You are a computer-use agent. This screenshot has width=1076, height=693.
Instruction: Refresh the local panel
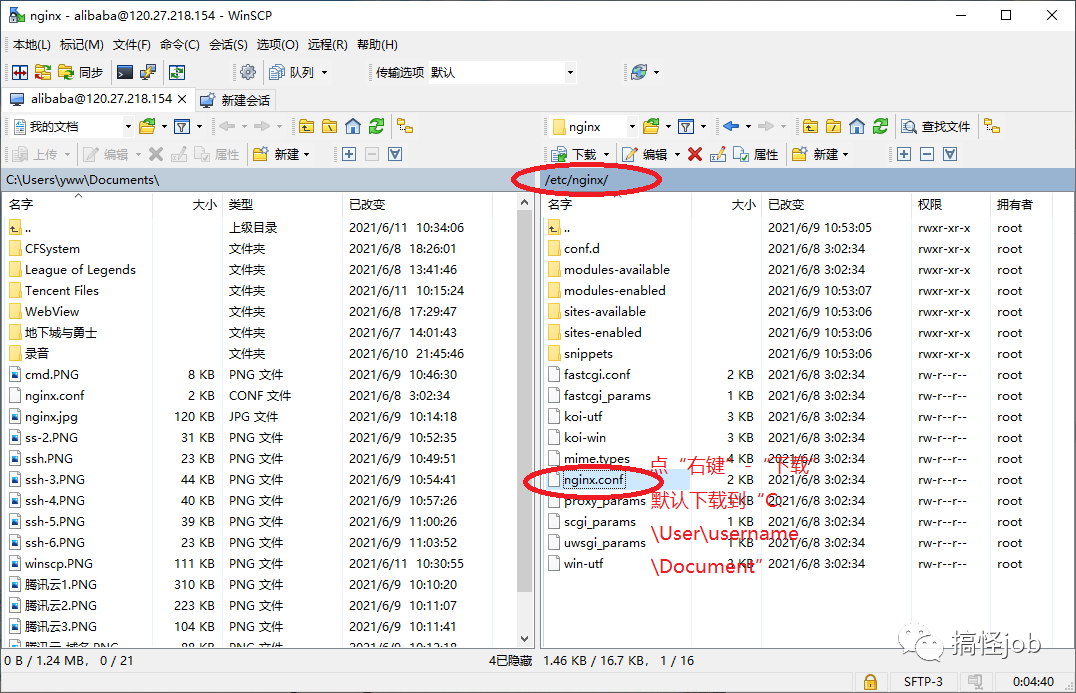pos(376,126)
